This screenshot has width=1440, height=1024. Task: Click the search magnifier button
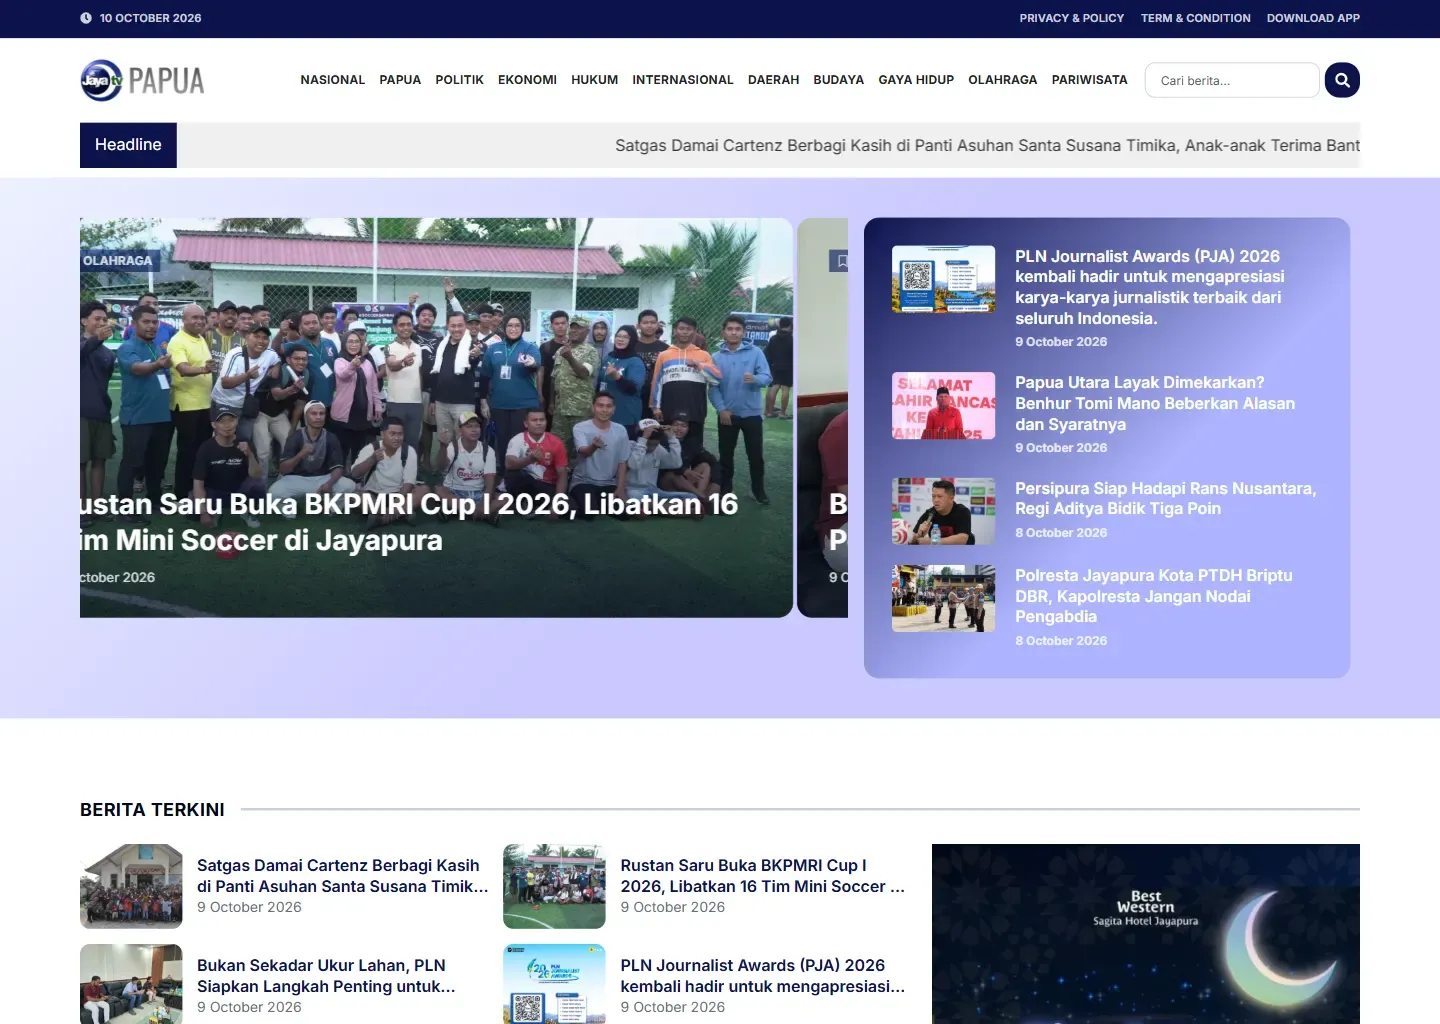[x=1342, y=80]
